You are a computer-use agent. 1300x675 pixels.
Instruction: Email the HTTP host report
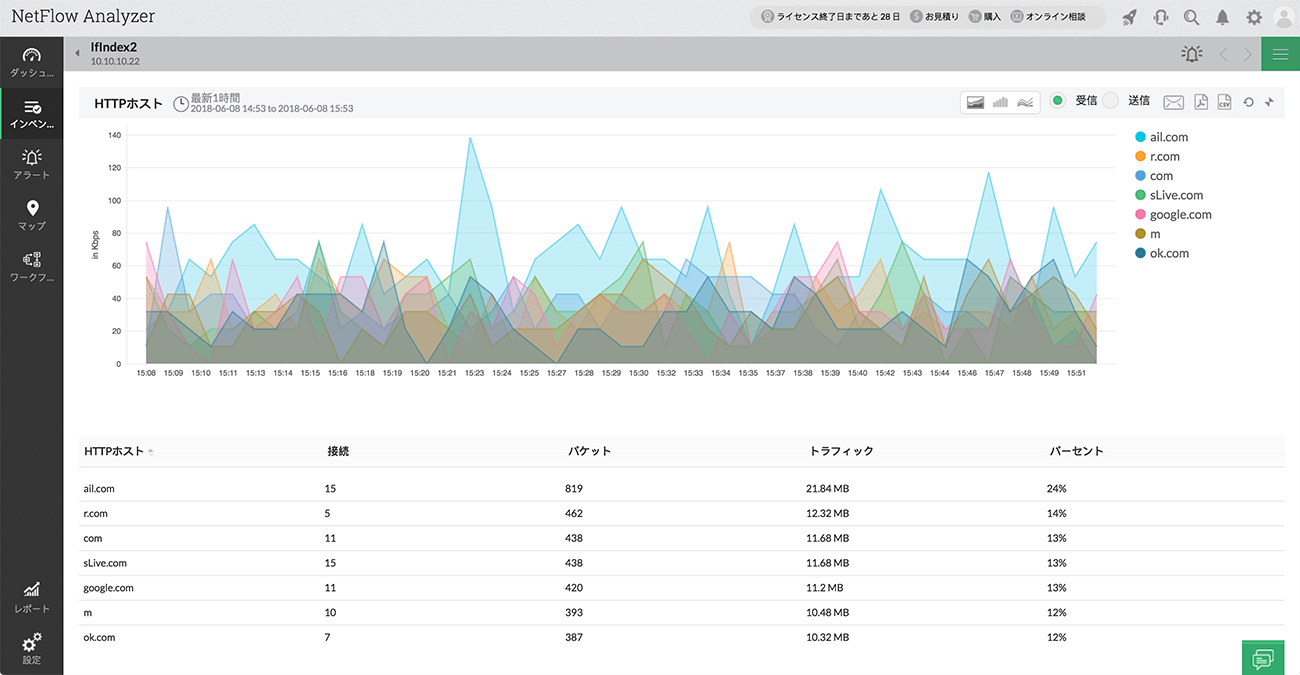click(x=1174, y=102)
